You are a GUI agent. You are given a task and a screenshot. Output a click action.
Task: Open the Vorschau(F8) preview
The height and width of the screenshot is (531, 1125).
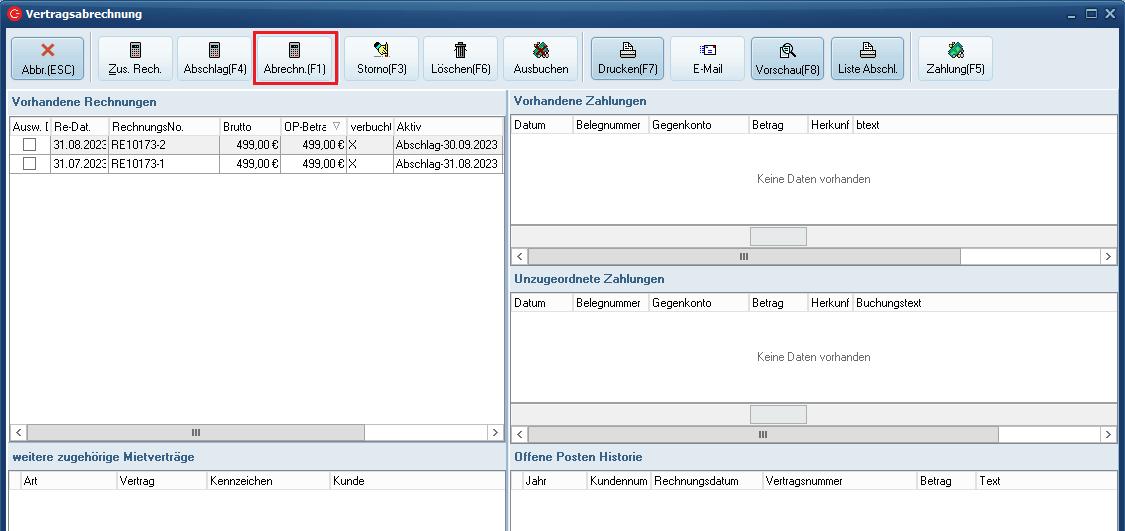787,58
